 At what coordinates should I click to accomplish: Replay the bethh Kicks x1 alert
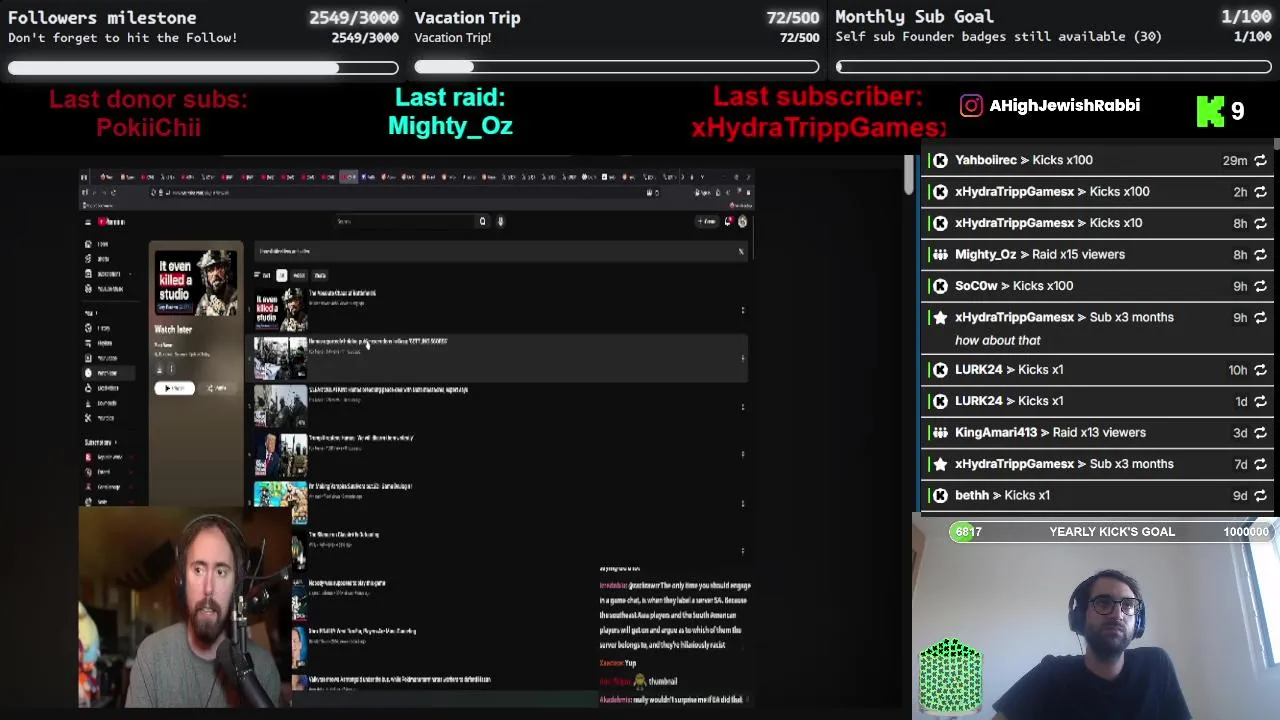click(1260, 495)
